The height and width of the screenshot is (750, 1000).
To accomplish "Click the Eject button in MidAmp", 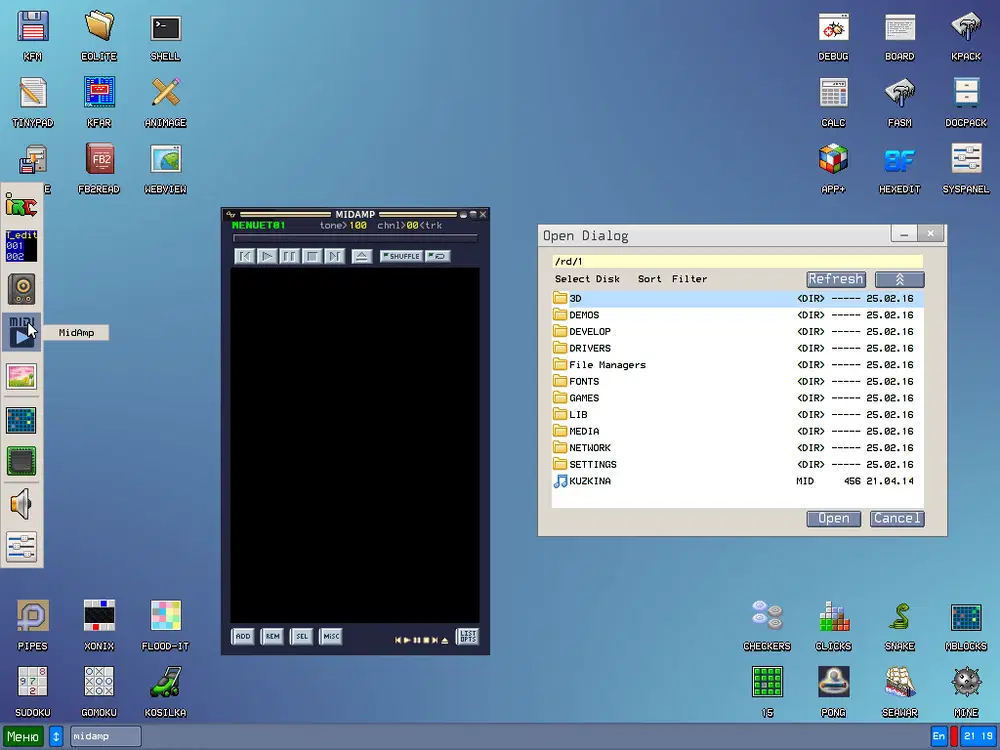I will pyautogui.click(x=362, y=256).
